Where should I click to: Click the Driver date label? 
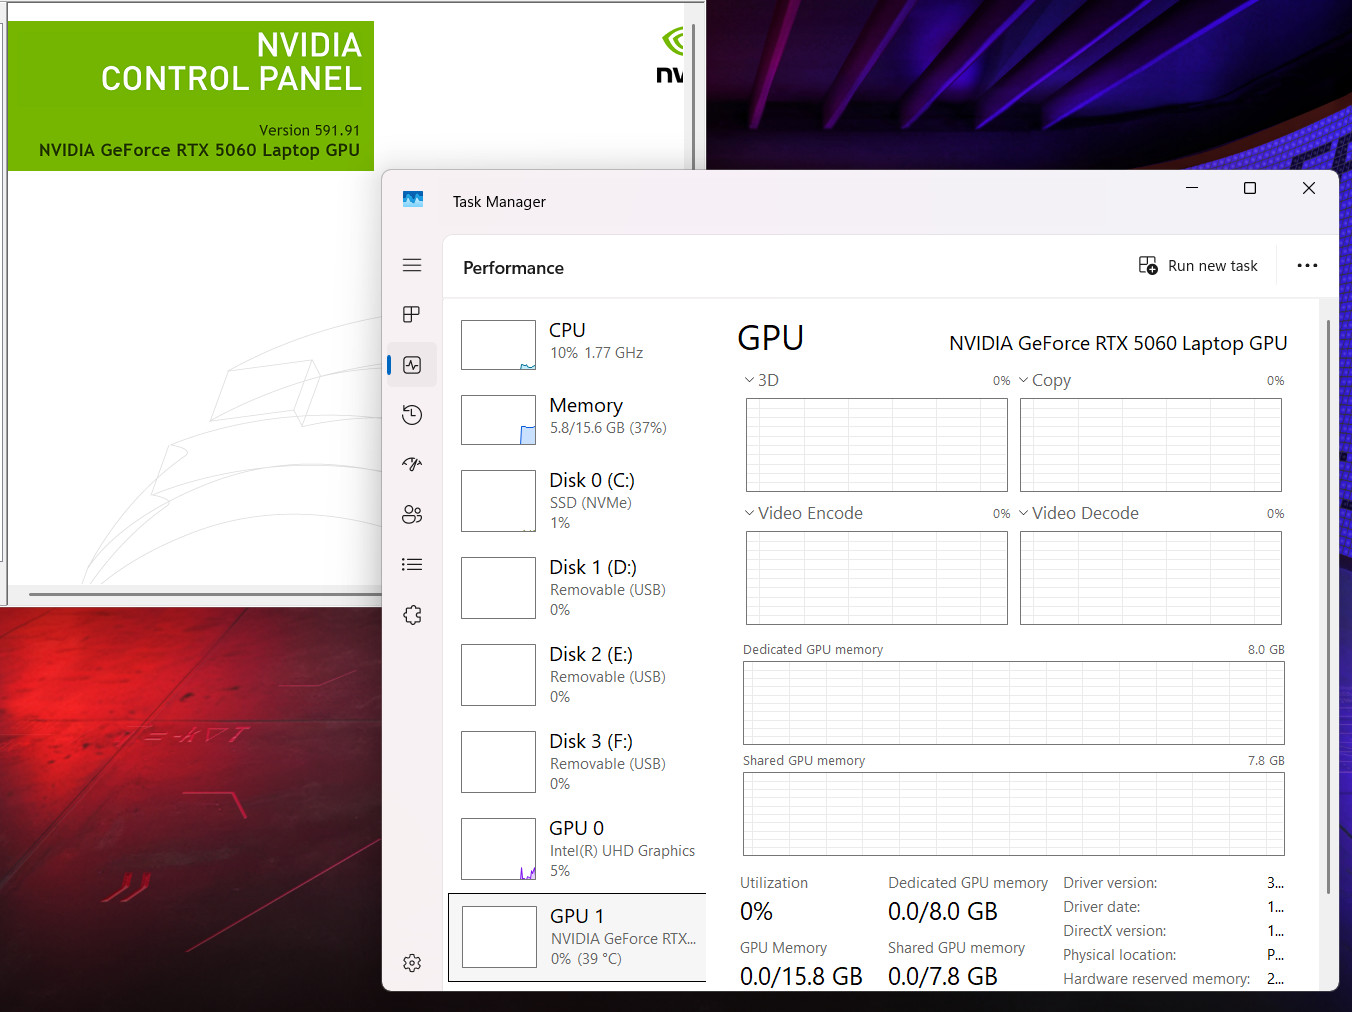click(x=1101, y=907)
